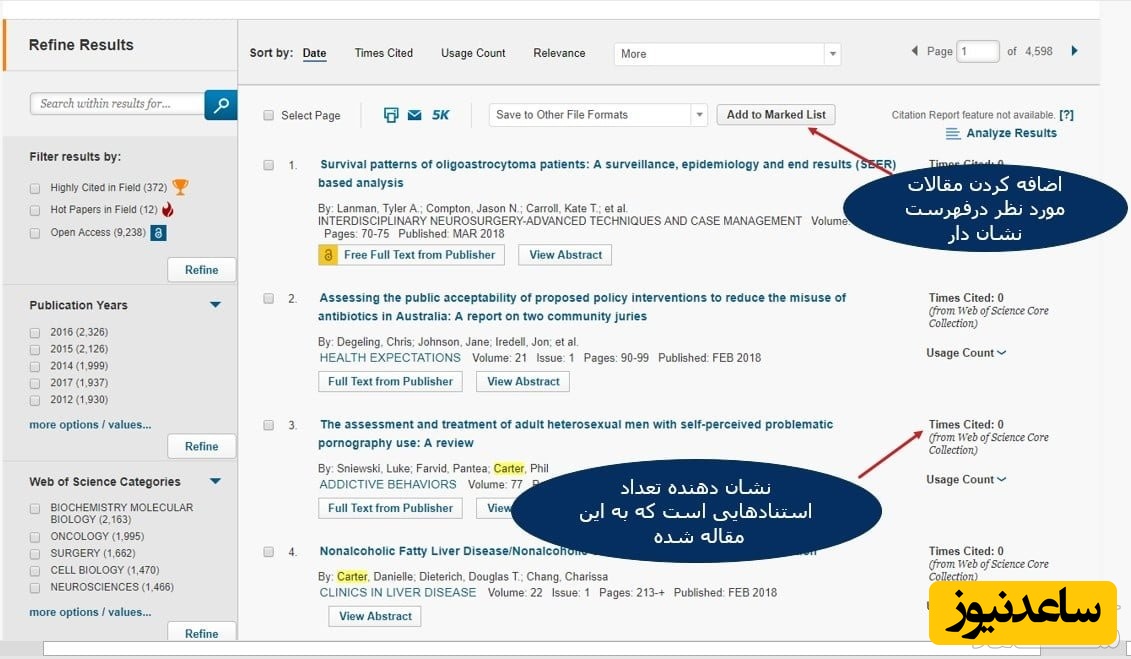Click Add to Marked List button
Viewport: 1131px width, 659px height.
point(776,115)
